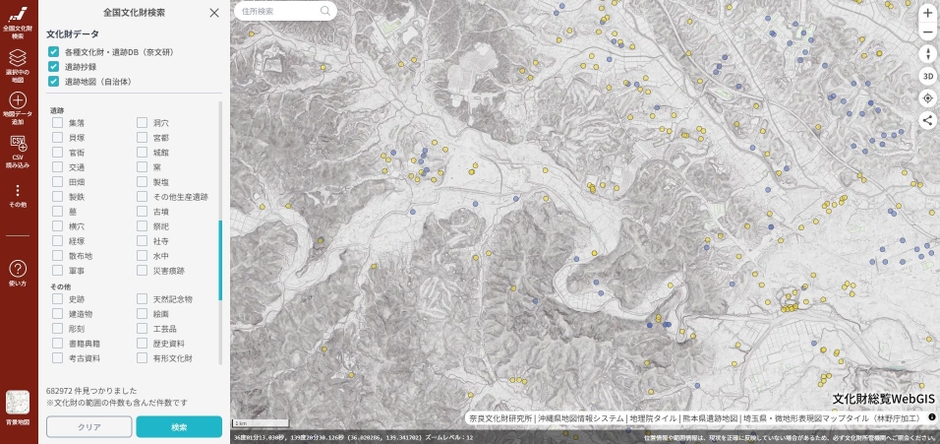Tick the 天然記念物 checkbox
940x444 pixels.
tap(142, 299)
